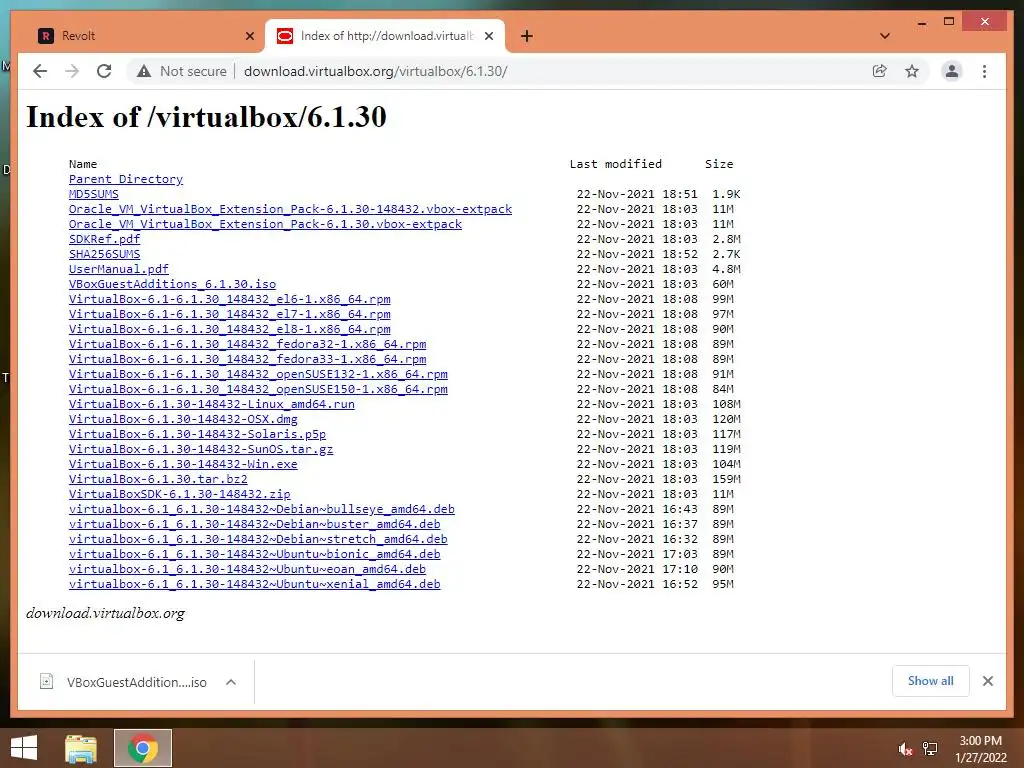Click the forward navigation arrow

pos(72,71)
